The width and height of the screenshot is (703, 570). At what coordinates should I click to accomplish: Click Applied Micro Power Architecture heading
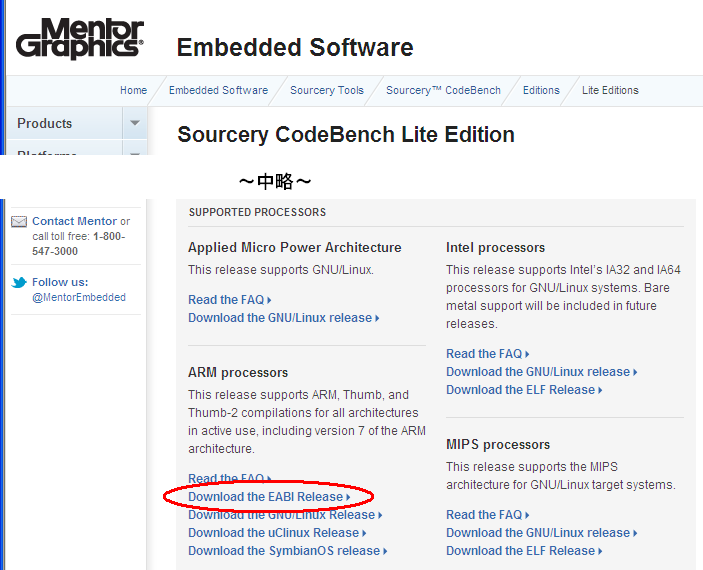coord(295,248)
